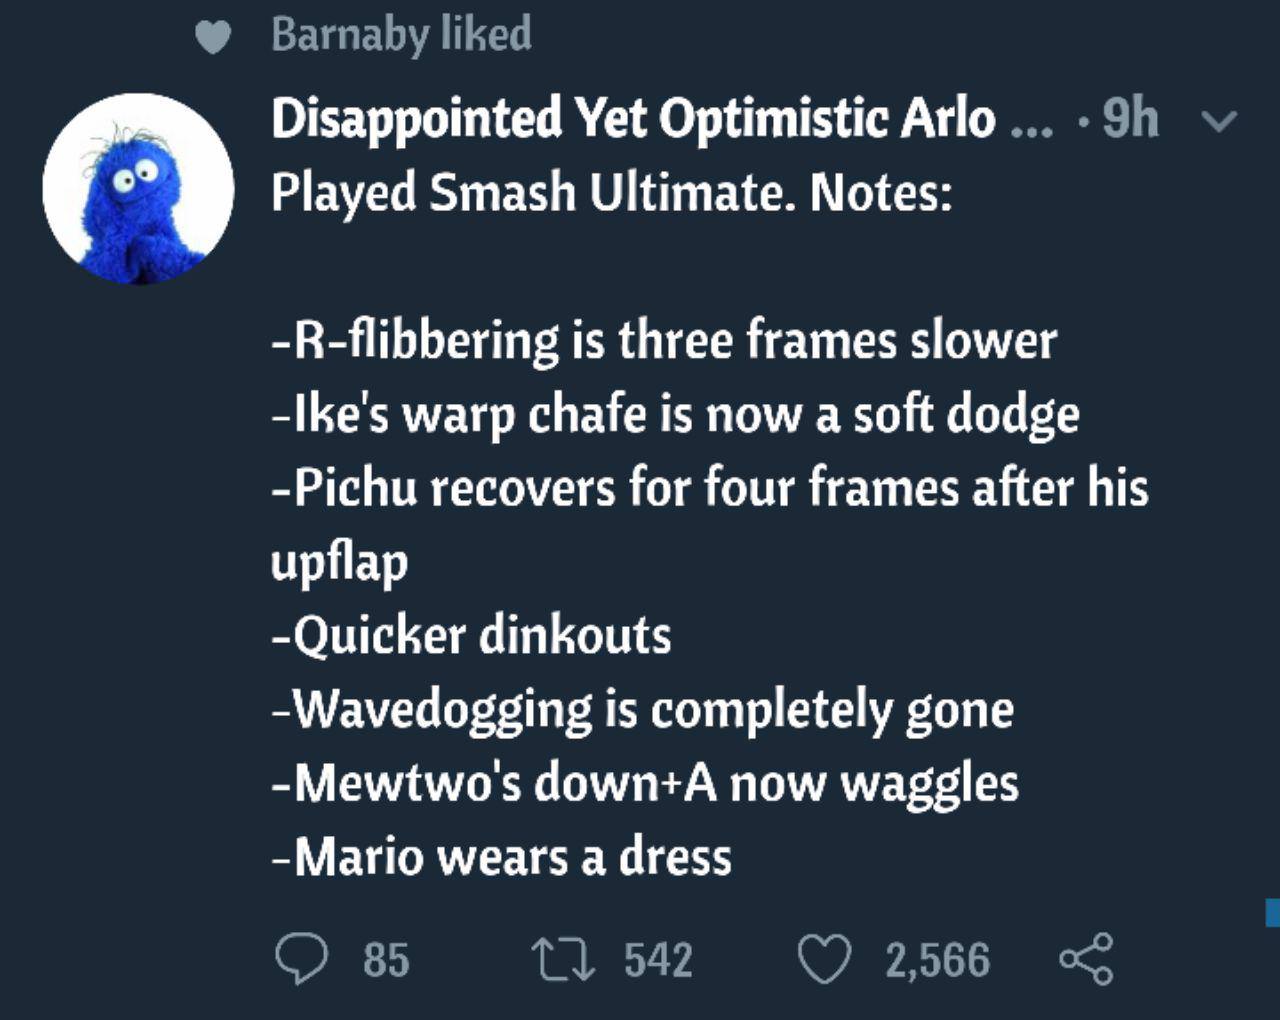The image size is (1280, 1020).
Task: Open Disappointed Yet Optimistic Arlo's profile
Action: pos(633,119)
